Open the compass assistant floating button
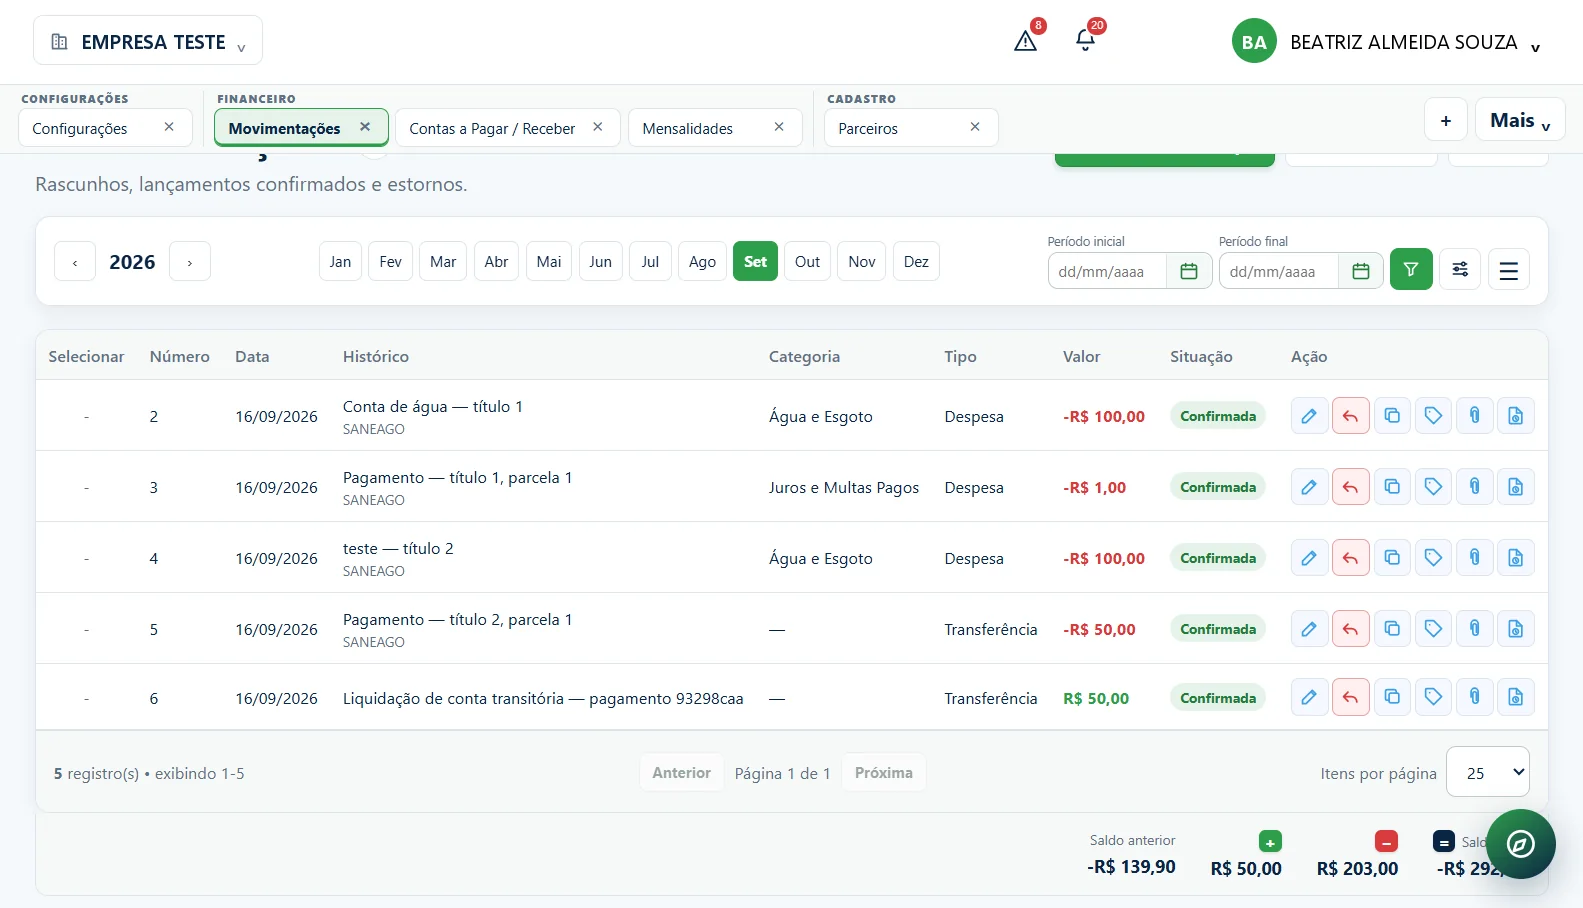 (1520, 844)
